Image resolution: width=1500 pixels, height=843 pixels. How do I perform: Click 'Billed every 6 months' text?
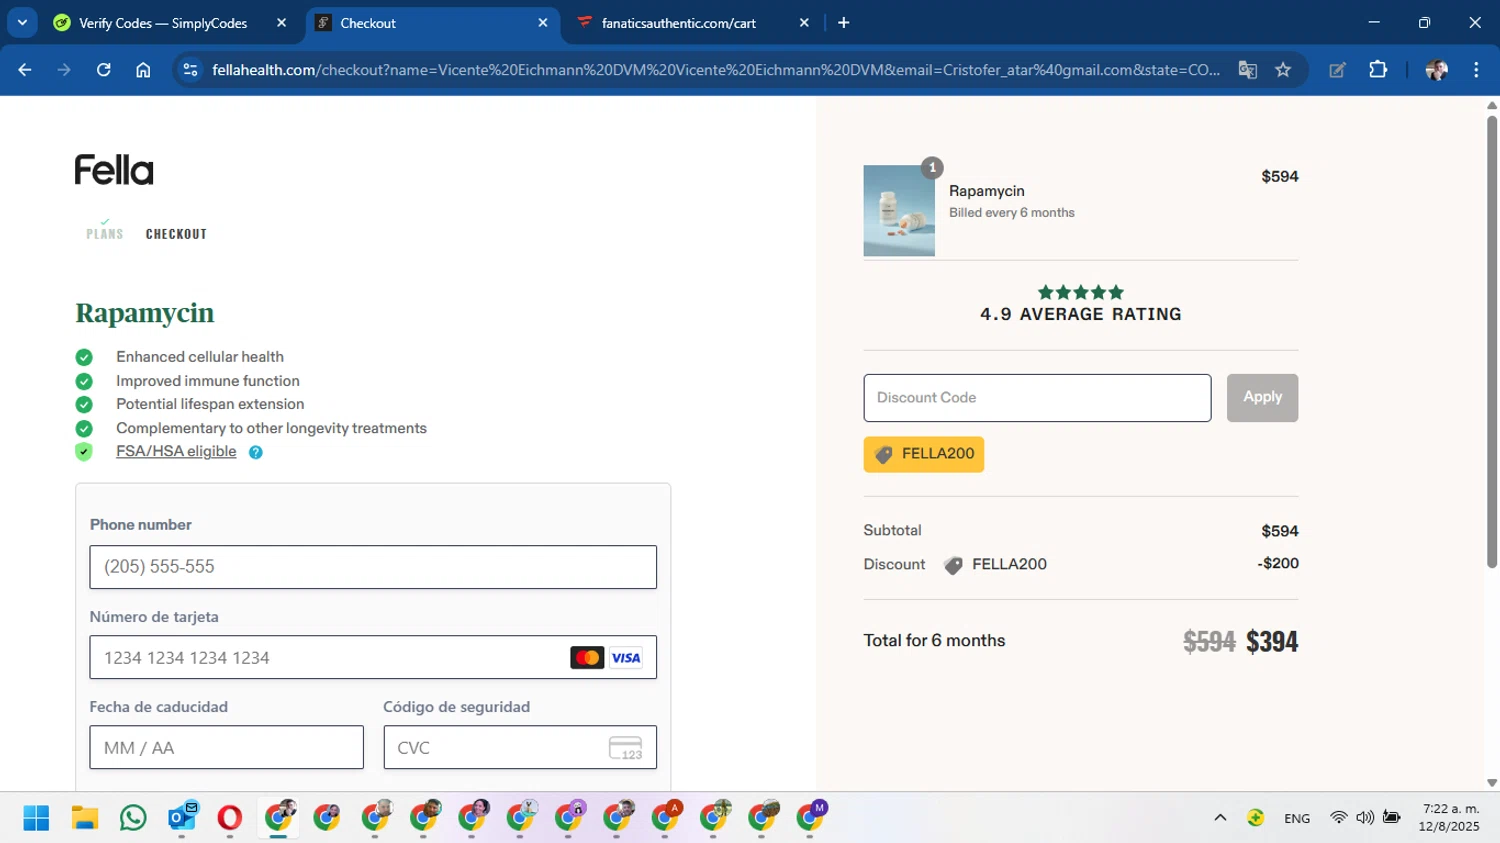point(1012,213)
